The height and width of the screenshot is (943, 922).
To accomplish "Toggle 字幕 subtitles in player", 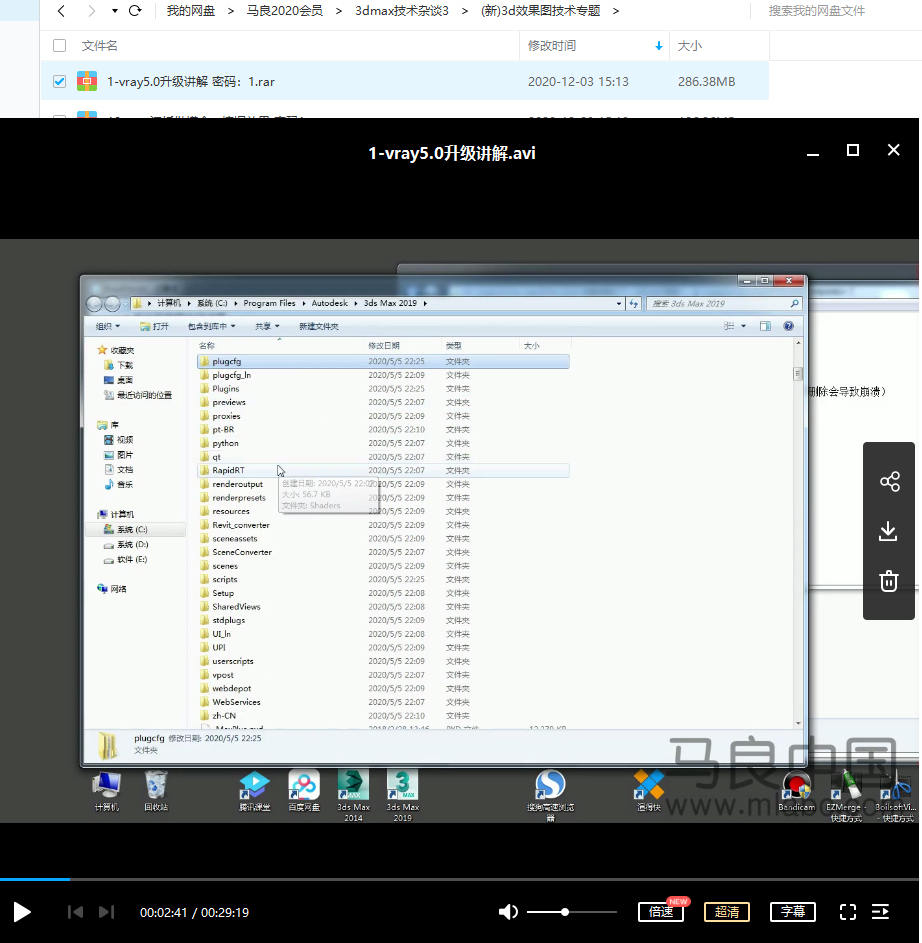I will pos(792,912).
